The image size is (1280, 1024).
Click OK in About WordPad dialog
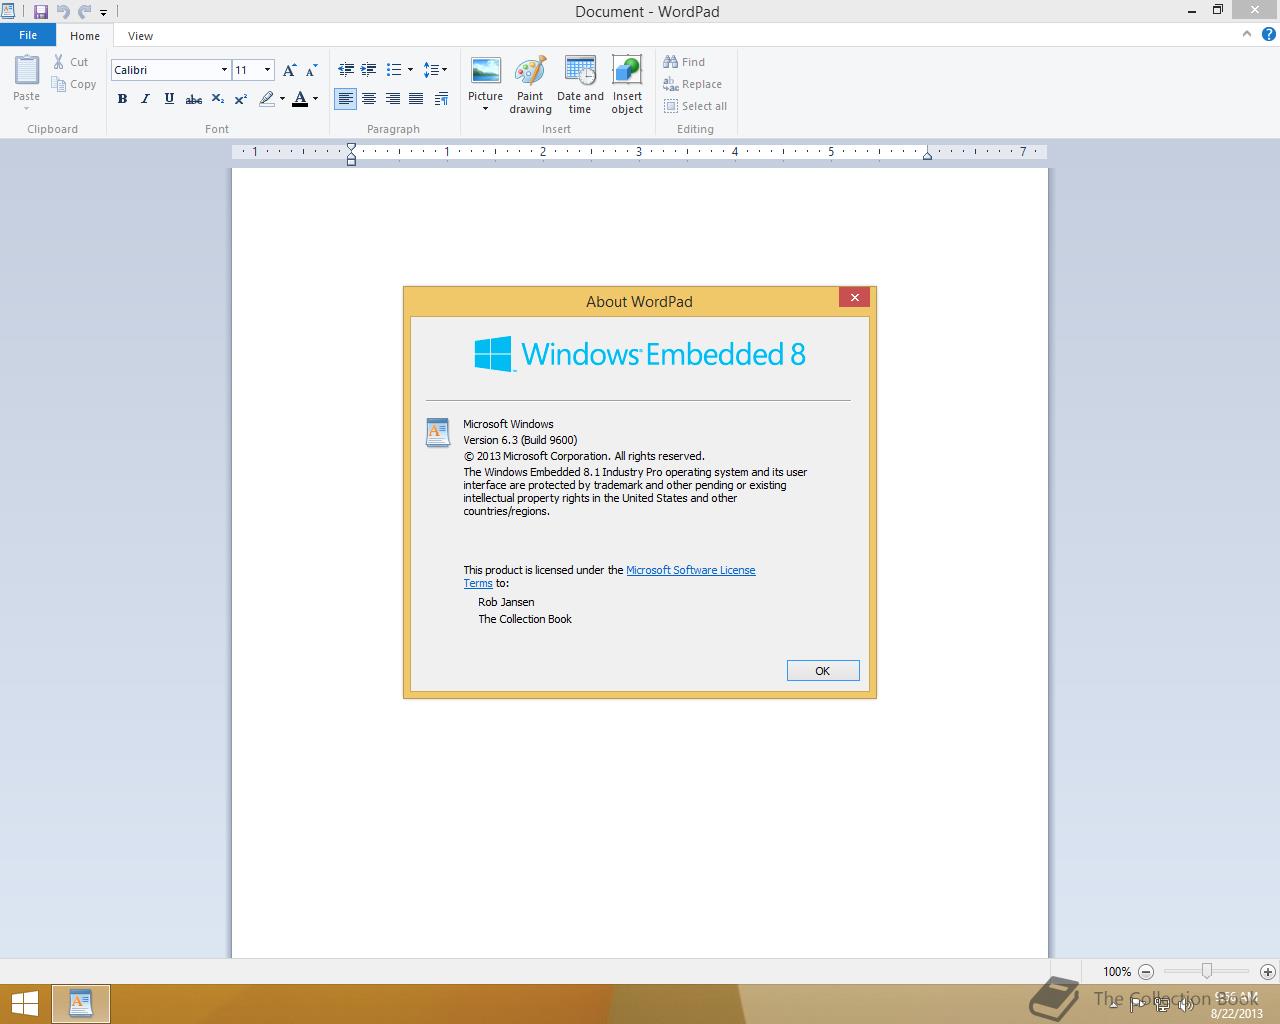pos(823,671)
